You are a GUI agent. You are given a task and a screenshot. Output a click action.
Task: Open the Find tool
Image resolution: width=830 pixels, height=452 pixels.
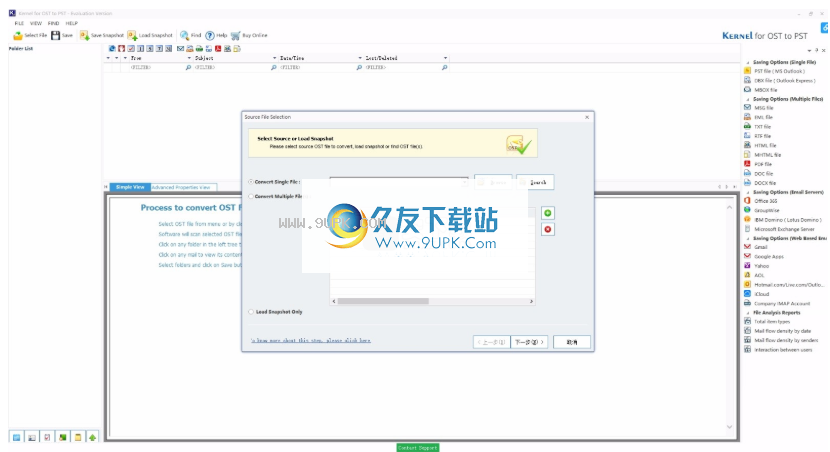point(191,35)
